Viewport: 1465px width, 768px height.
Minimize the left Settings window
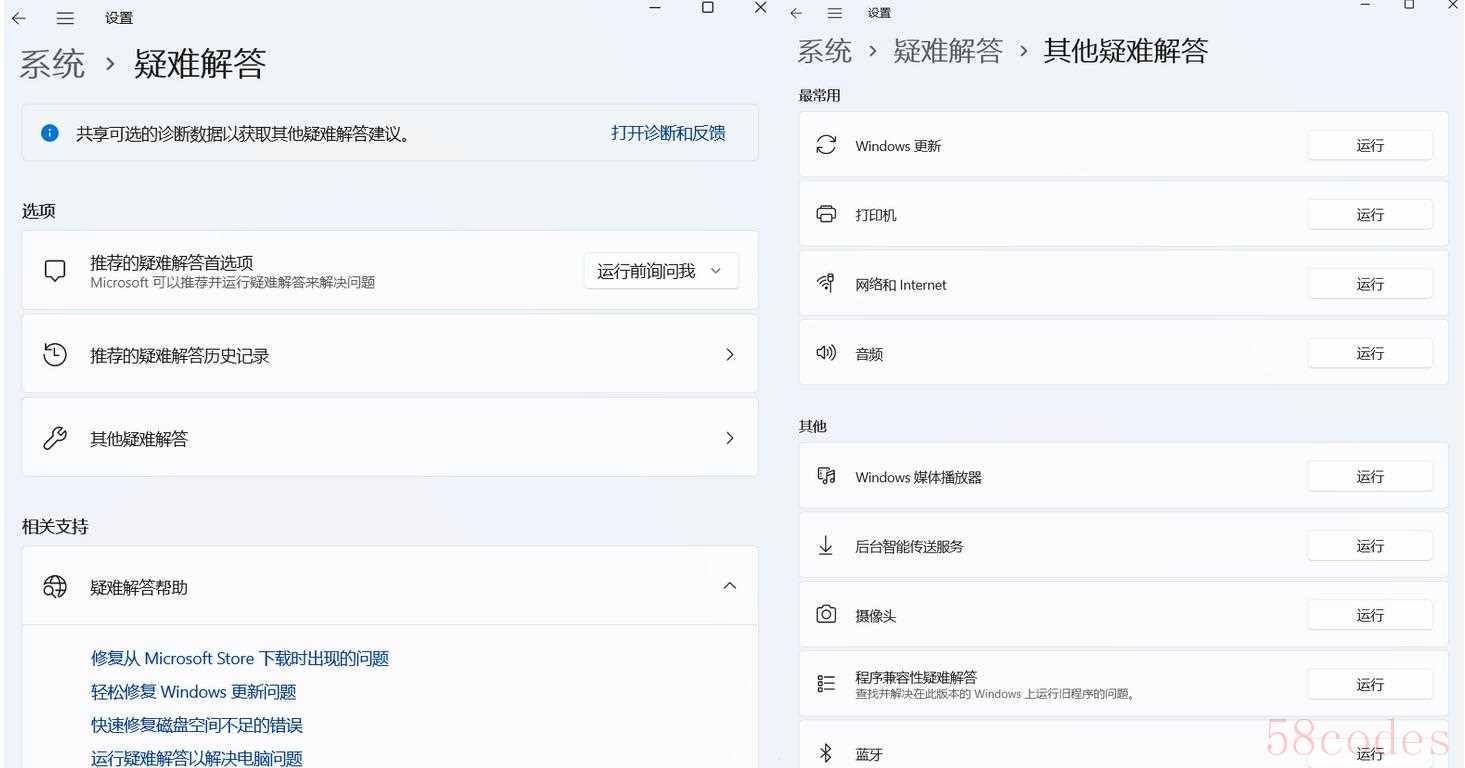655,7
